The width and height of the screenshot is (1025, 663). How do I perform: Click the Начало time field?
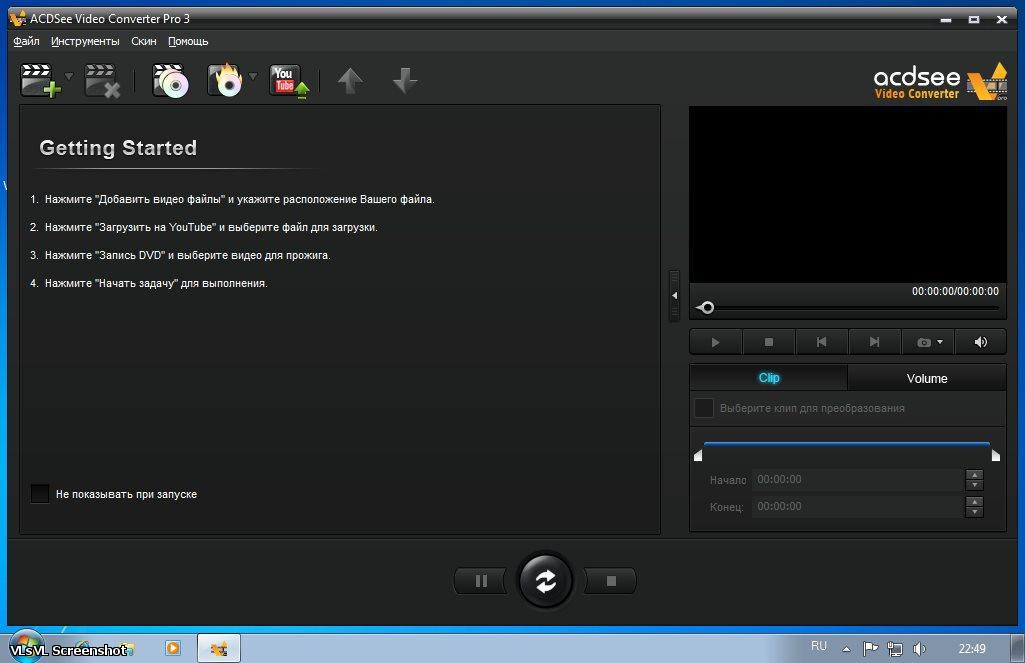[x=858, y=479]
